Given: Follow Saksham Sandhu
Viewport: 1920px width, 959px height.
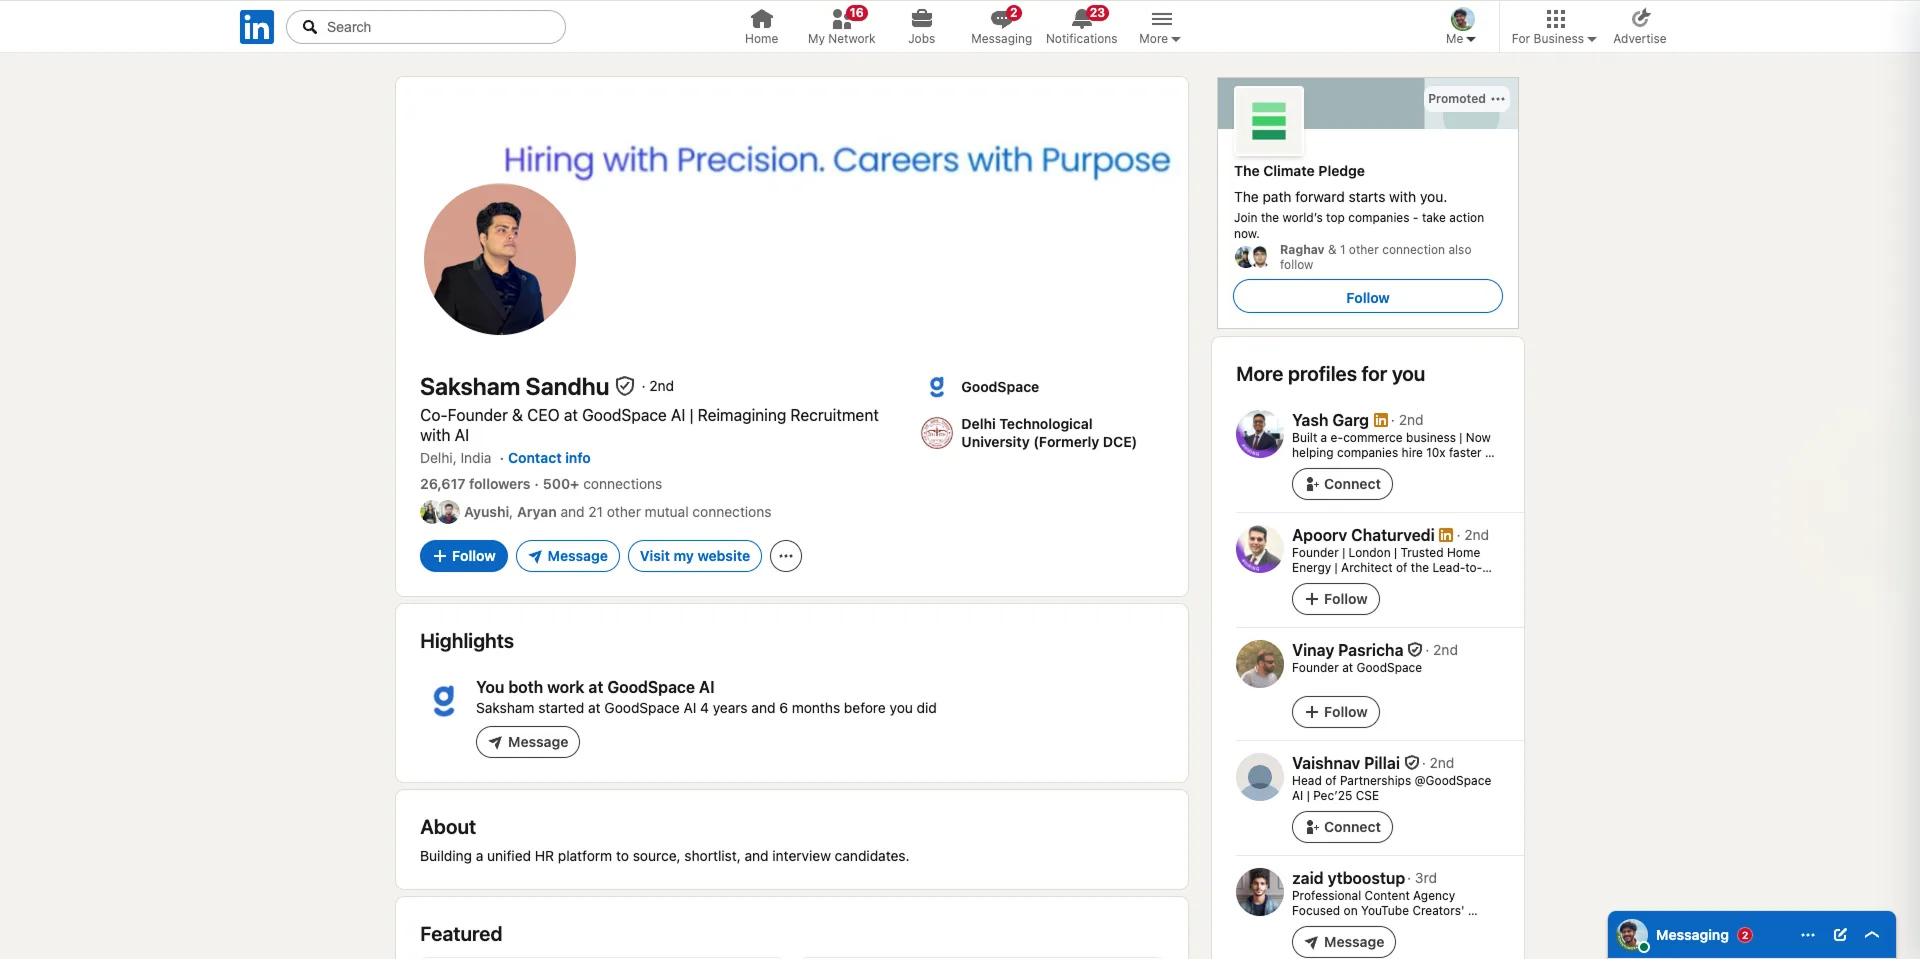Looking at the screenshot, I should [464, 556].
